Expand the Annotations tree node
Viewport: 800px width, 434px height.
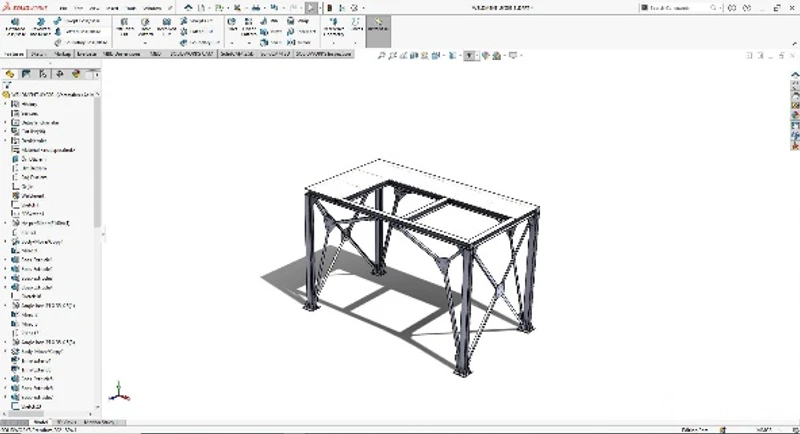(6, 122)
